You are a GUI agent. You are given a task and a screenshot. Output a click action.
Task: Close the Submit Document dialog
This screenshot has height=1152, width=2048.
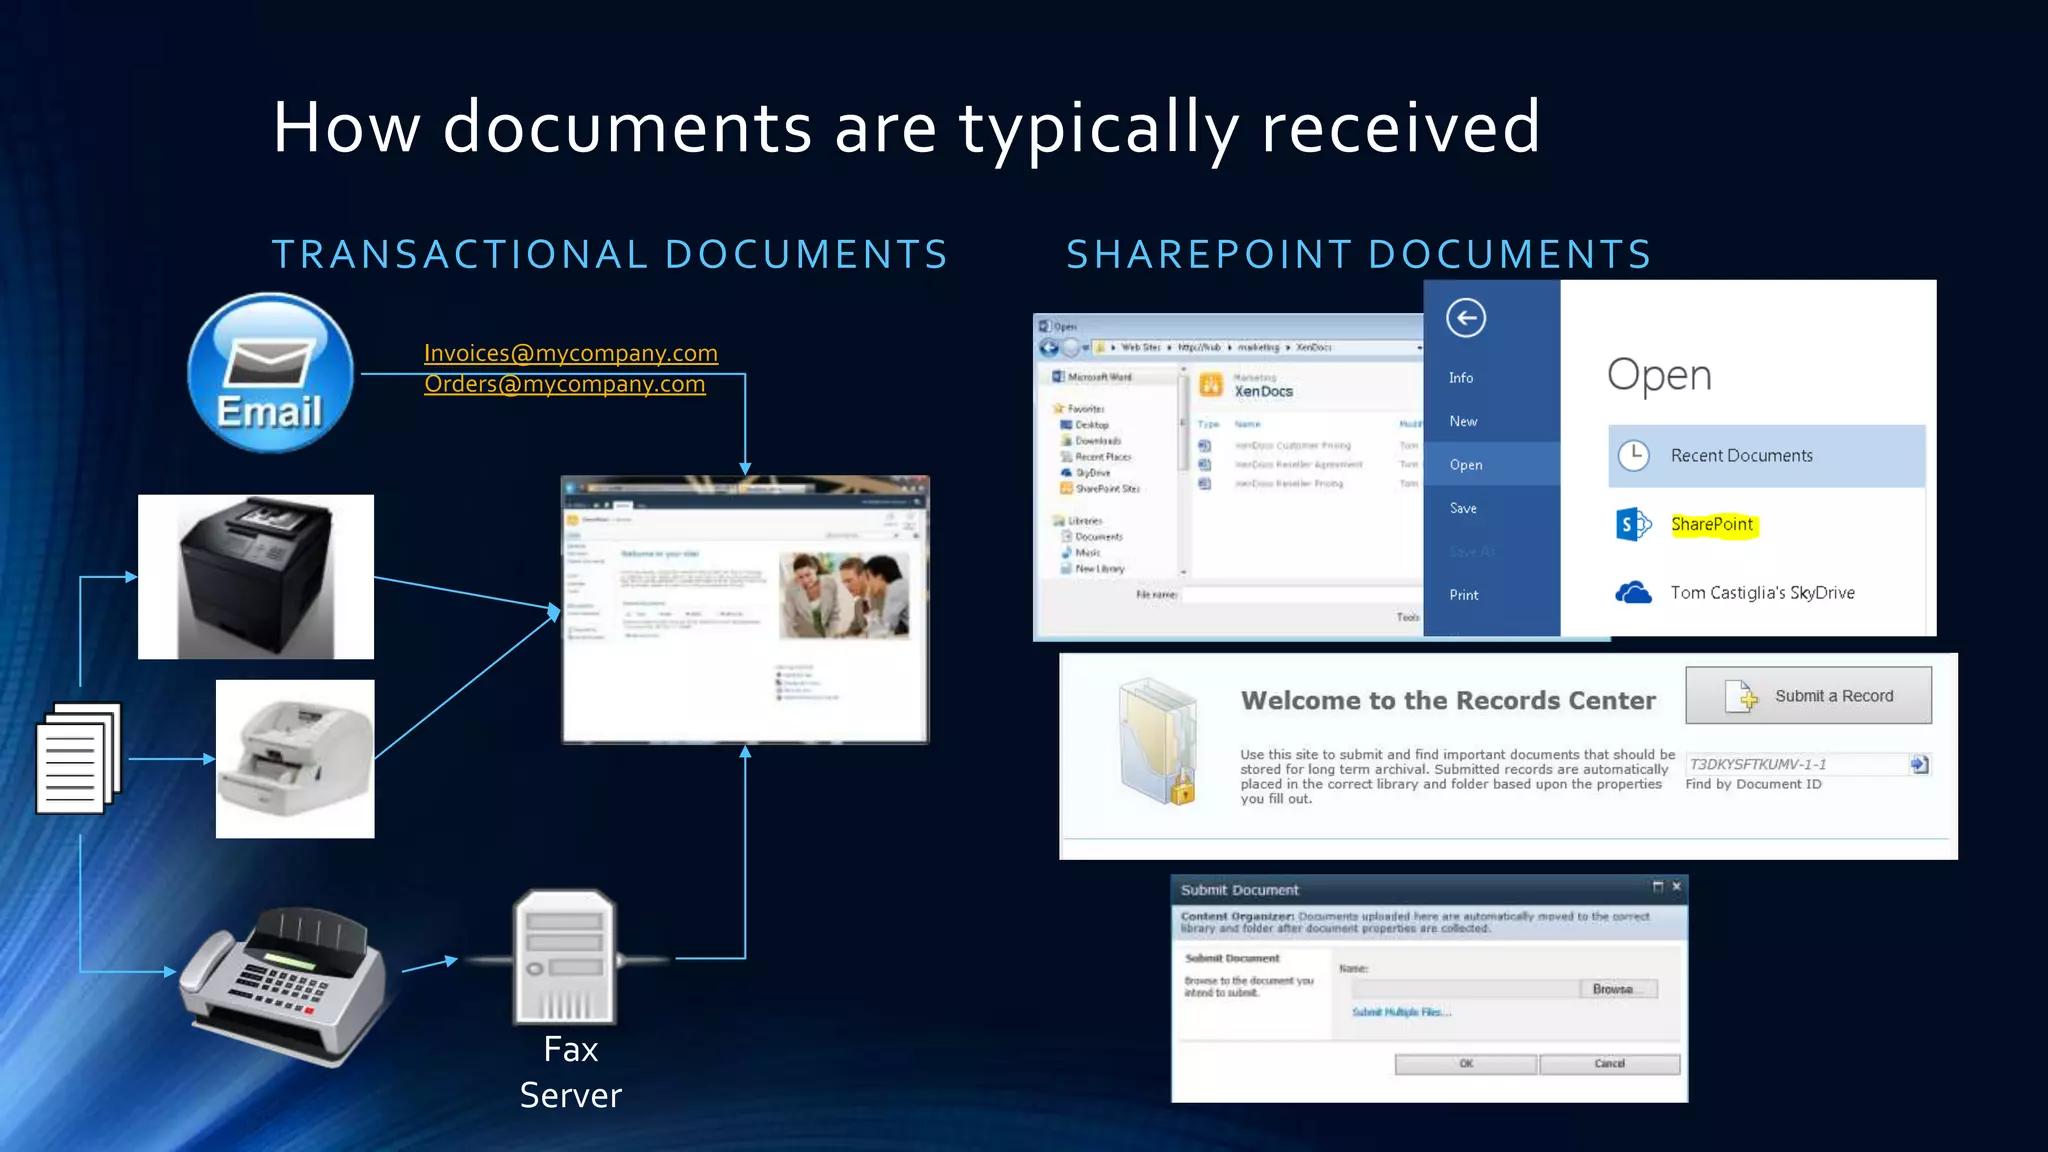(x=1677, y=887)
